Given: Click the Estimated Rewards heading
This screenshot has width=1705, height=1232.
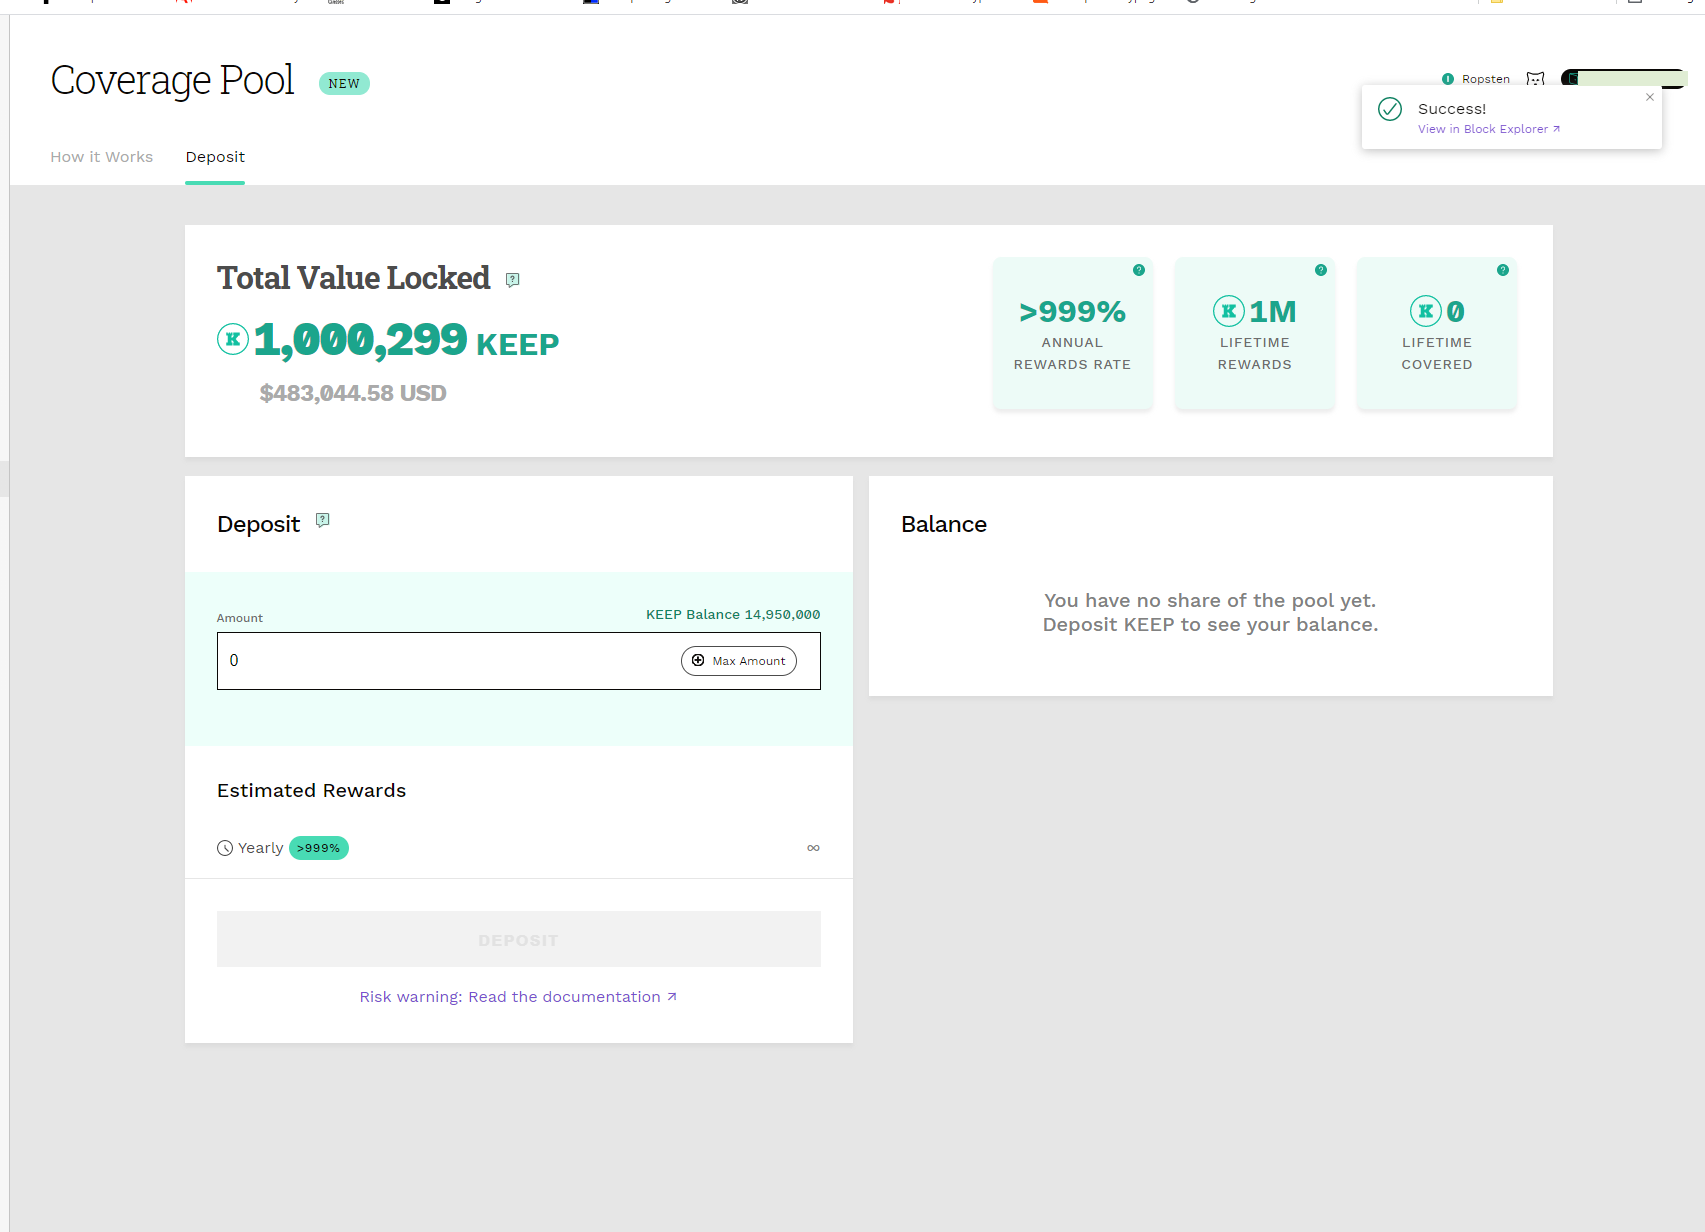Looking at the screenshot, I should (x=312, y=791).
